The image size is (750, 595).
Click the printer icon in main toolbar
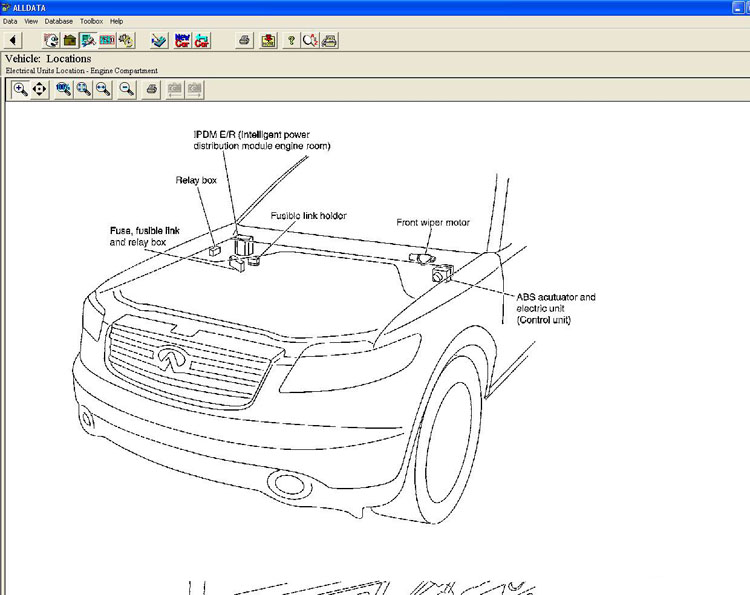(x=243, y=41)
